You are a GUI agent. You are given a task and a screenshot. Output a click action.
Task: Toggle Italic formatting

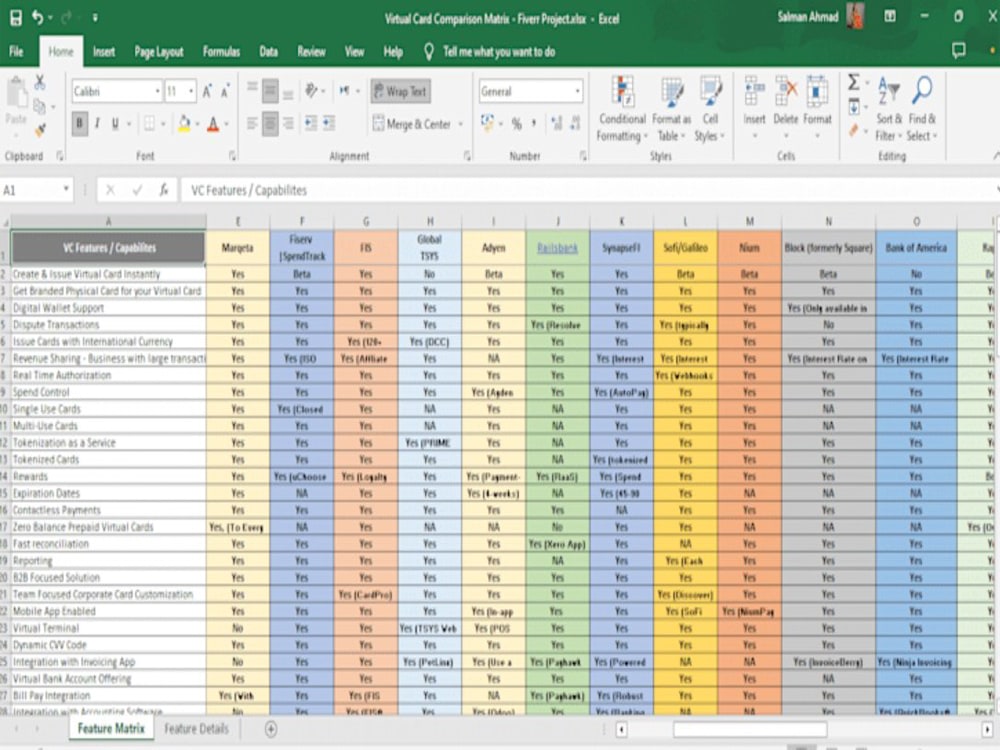pyautogui.click(x=98, y=124)
